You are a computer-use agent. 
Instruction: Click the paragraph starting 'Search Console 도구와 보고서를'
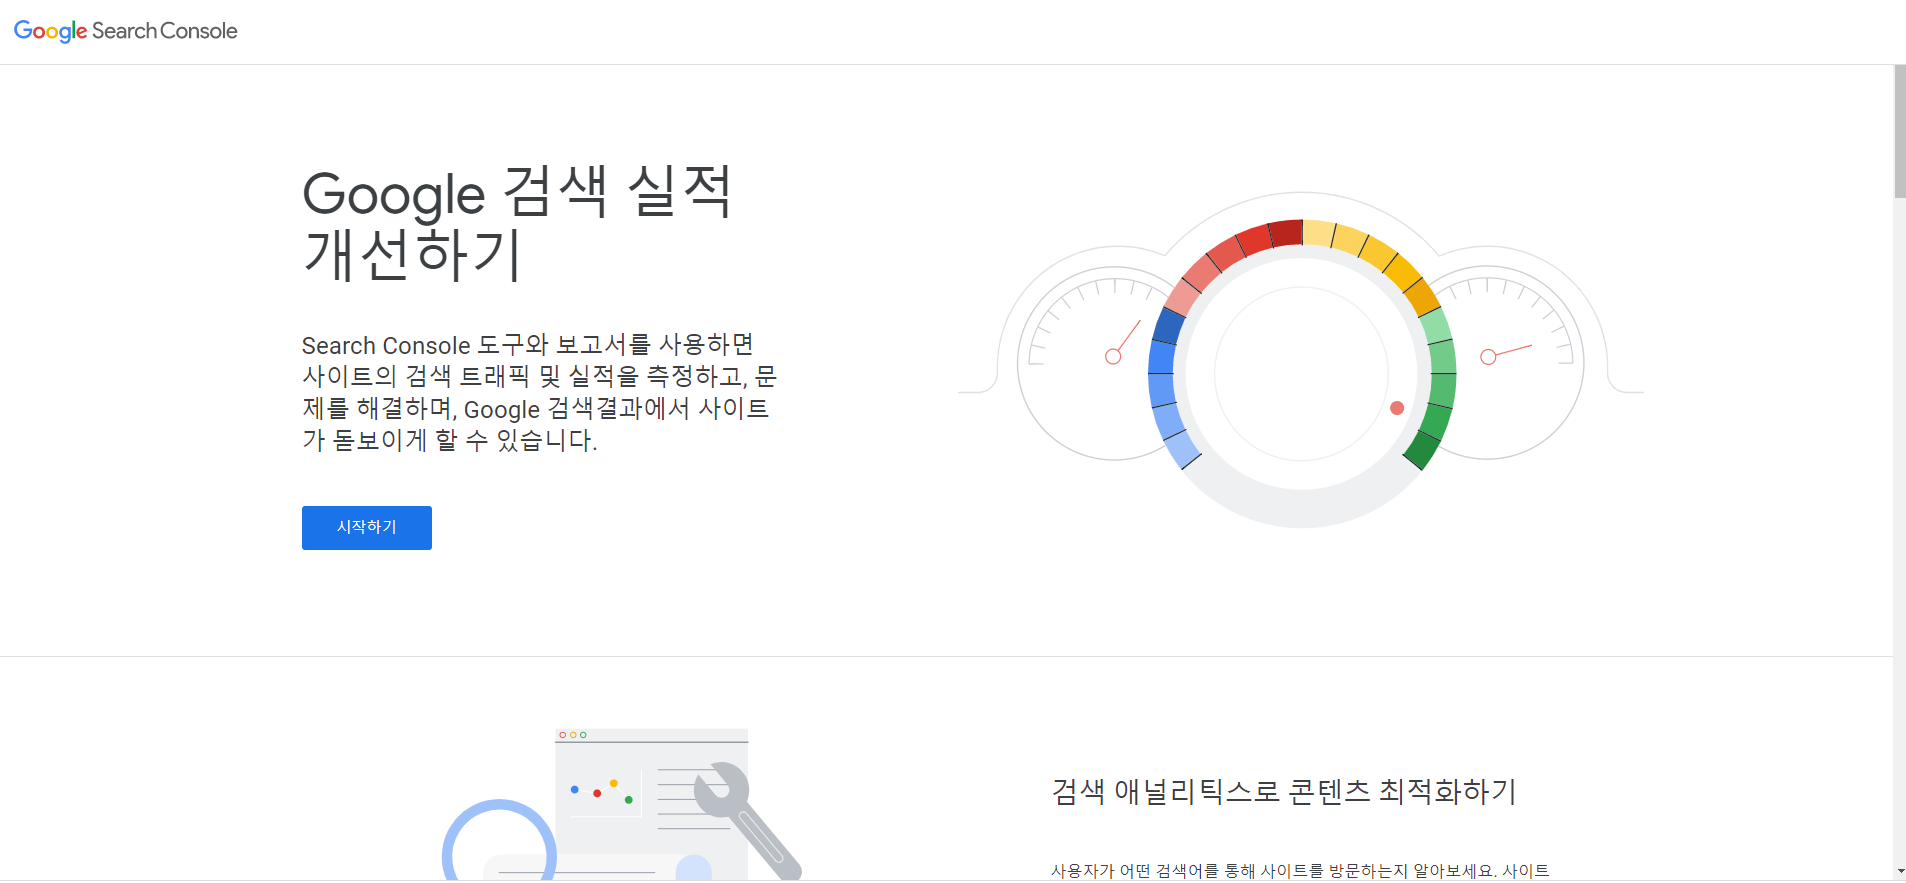point(540,392)
